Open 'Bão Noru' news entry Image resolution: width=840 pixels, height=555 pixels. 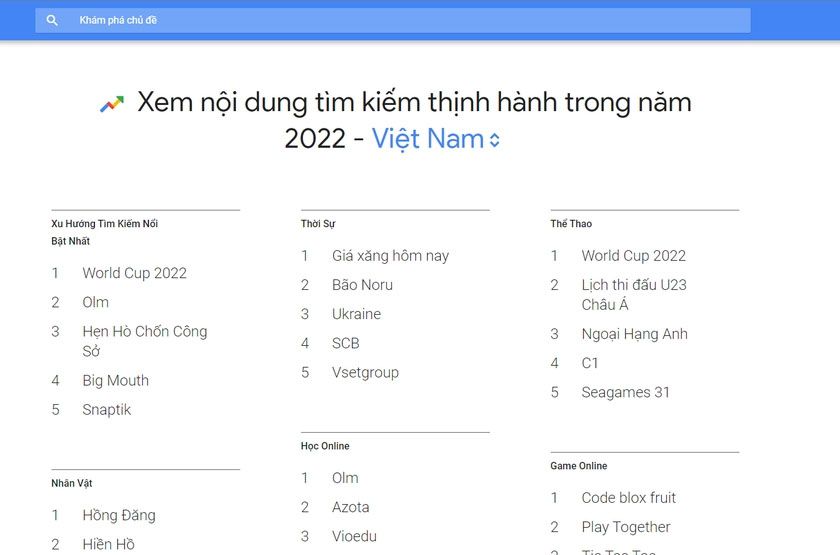362,285
